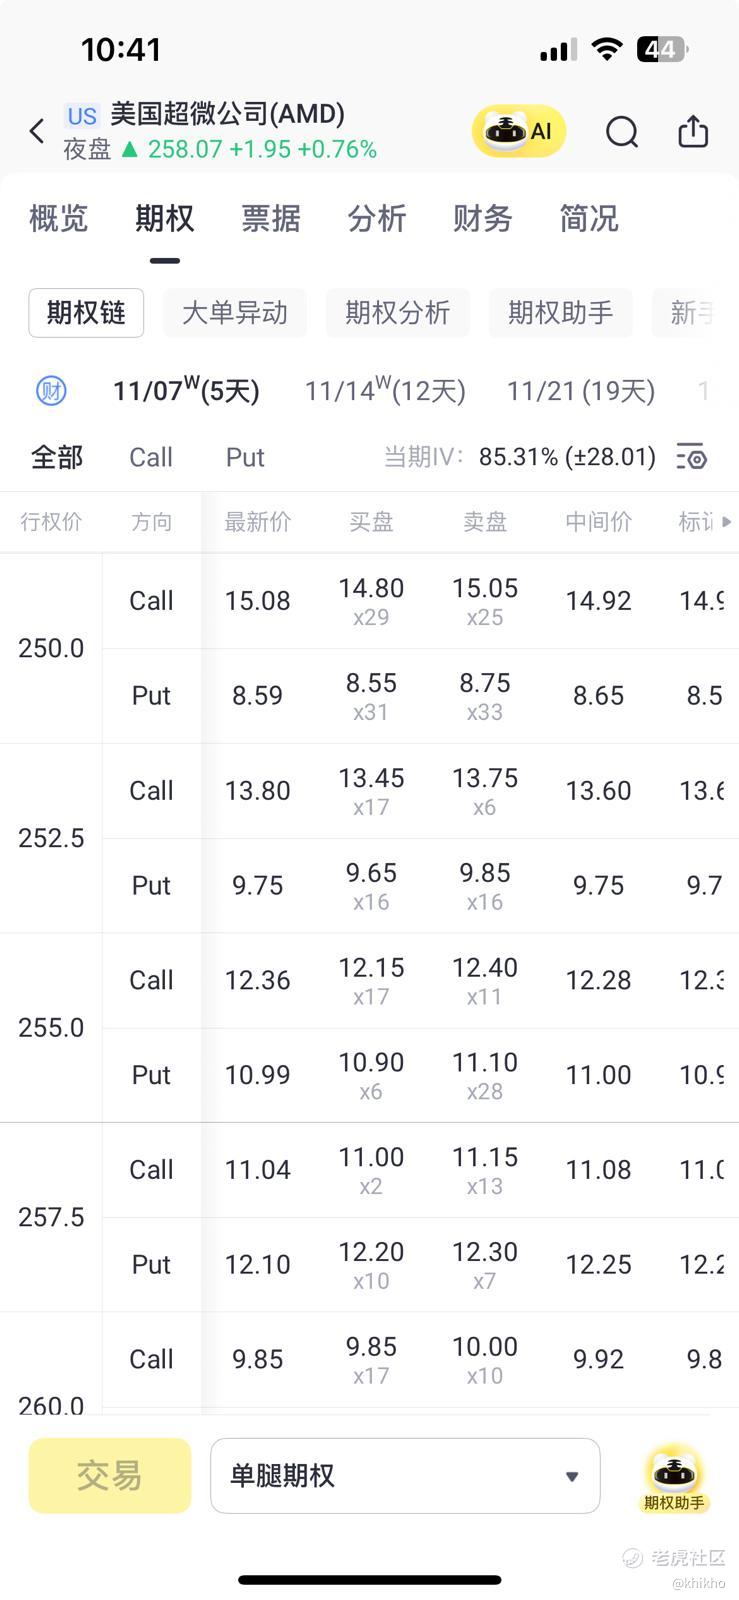Viewport: 739px width, 1600px height.
Task: Open the 单腿期权 strategy dropdown
Action: (x=405, y=1476)
